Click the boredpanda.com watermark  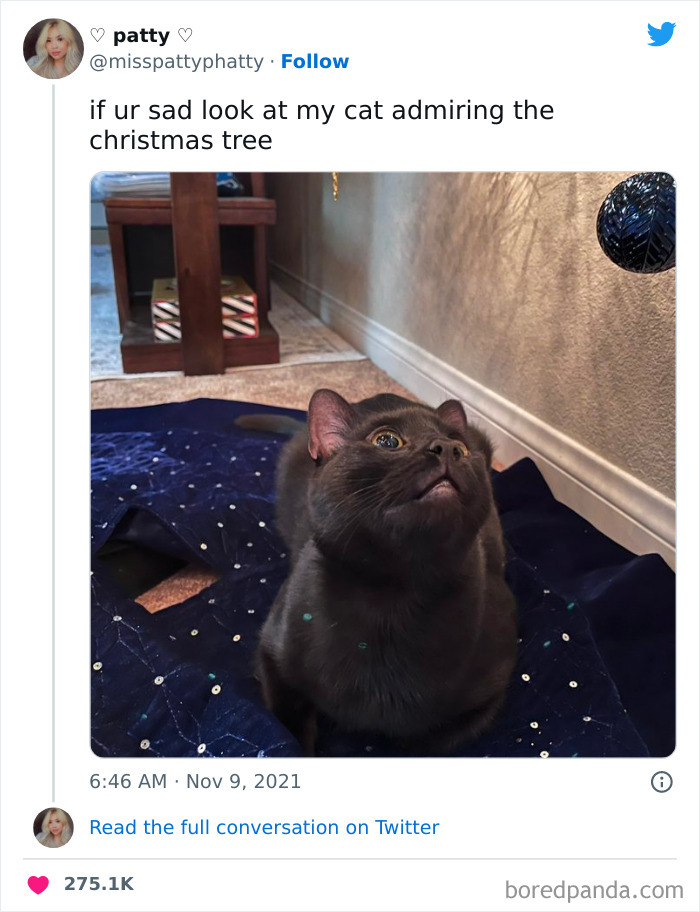pos(594,886)
